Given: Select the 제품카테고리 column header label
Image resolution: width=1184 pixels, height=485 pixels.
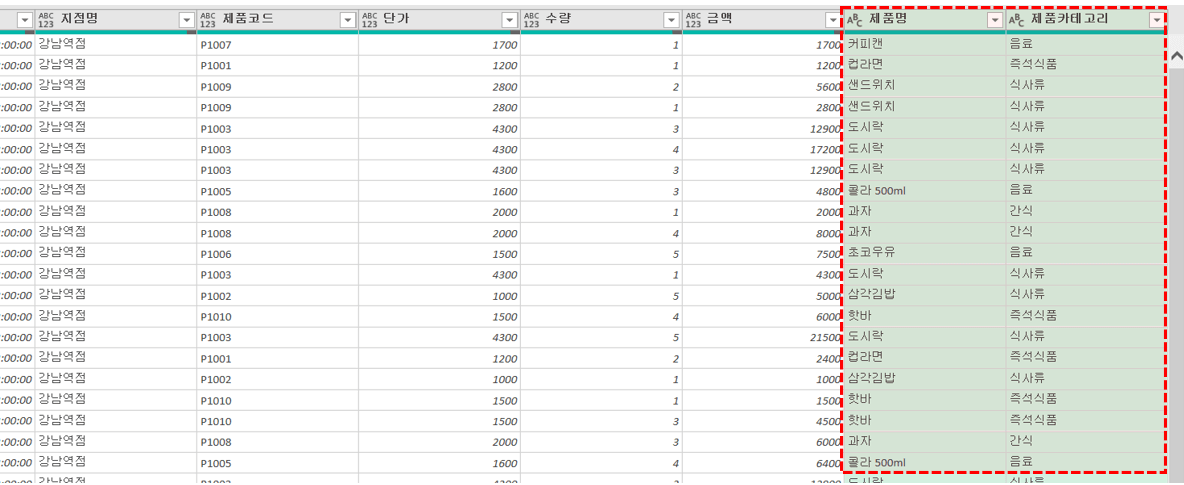Looking at the screenshot, I should point(1069,19).
